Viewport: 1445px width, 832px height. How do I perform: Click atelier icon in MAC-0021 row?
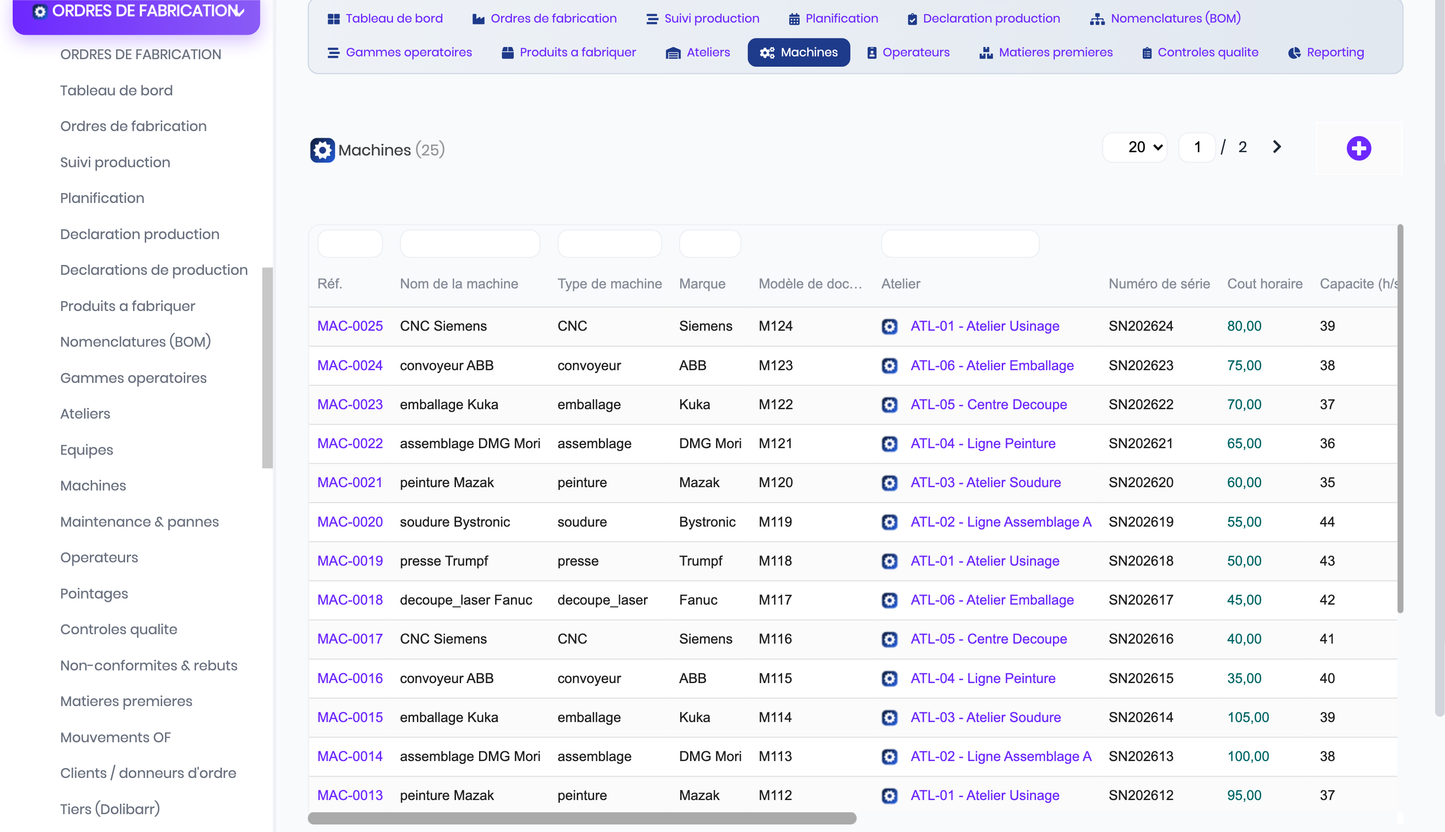pyautogui.click(x=889, y=483)
